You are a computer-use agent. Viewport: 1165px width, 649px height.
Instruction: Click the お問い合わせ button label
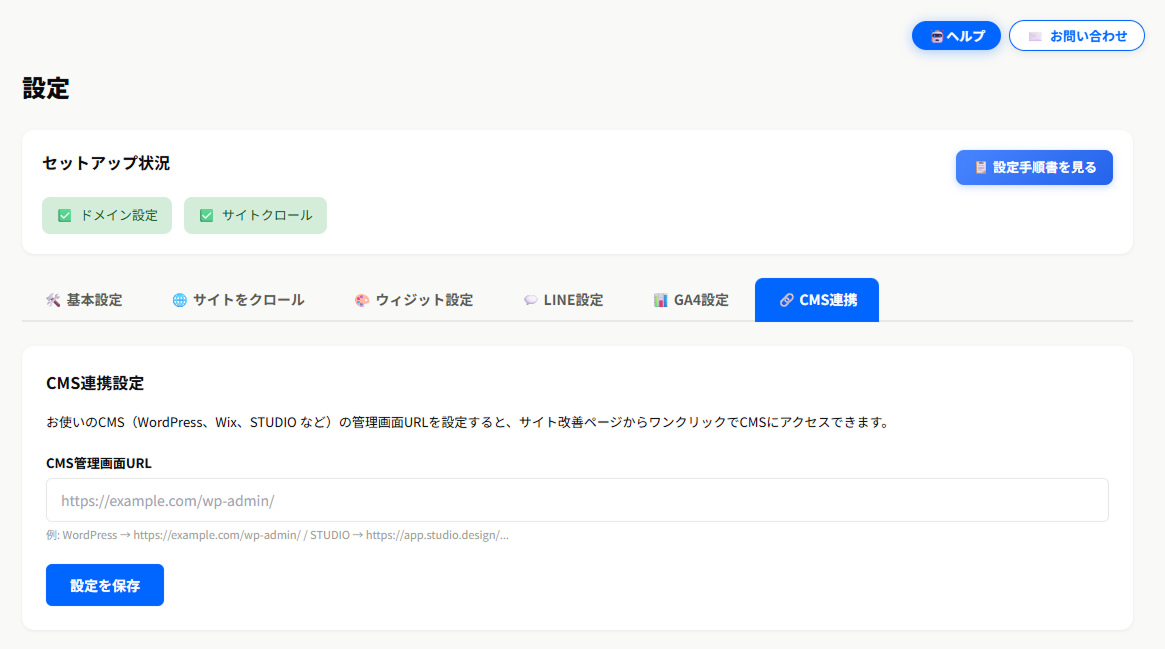(x=1088, y=36)
